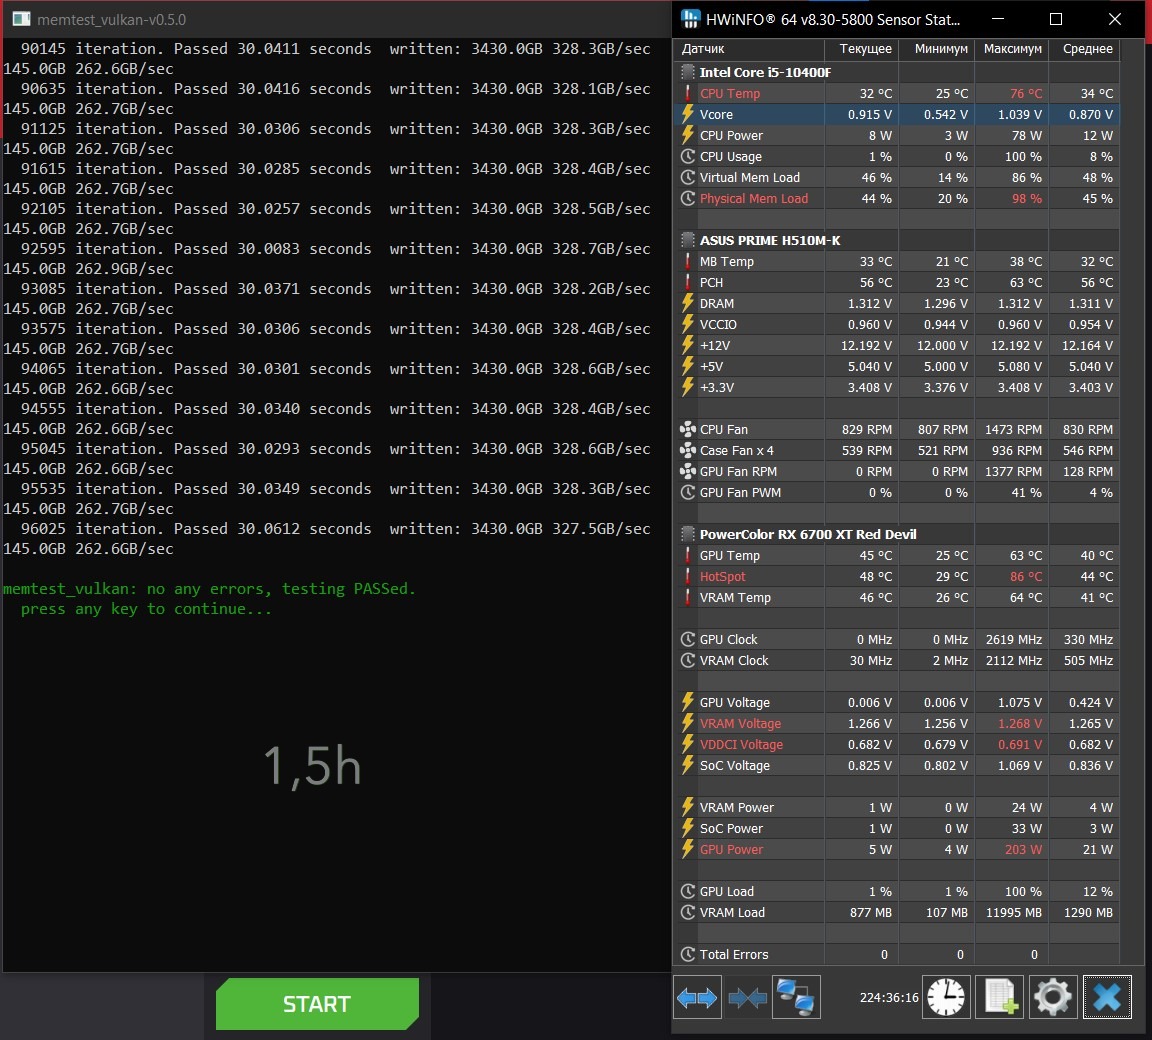Open sensor settings via gear icon
The height and width of the screenshot is (1040, 1152).
1053,997
